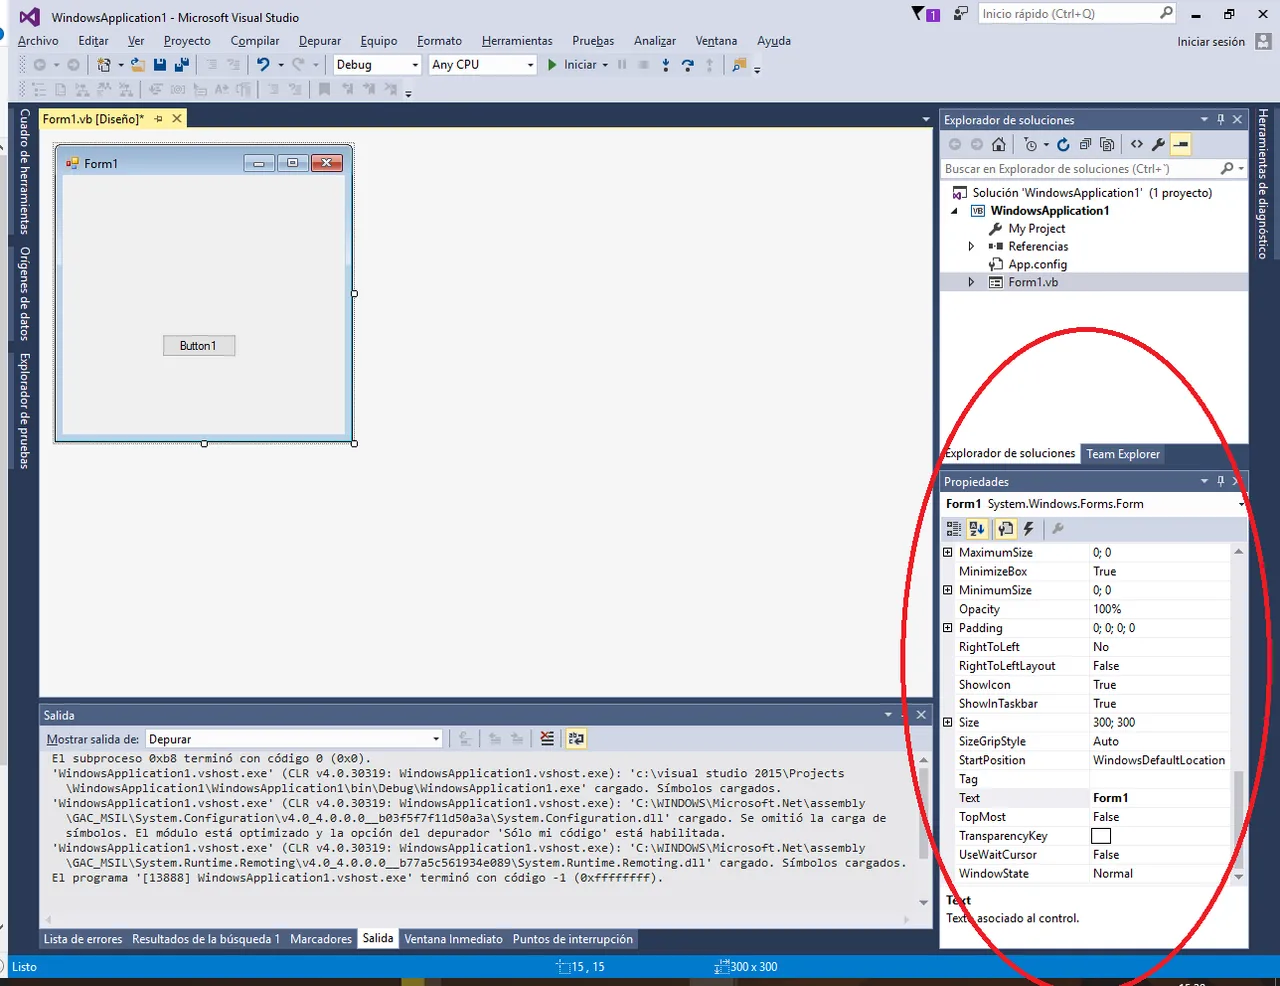
Task: Expand the Form1.vb tree node
Action: tap(971, 282)
